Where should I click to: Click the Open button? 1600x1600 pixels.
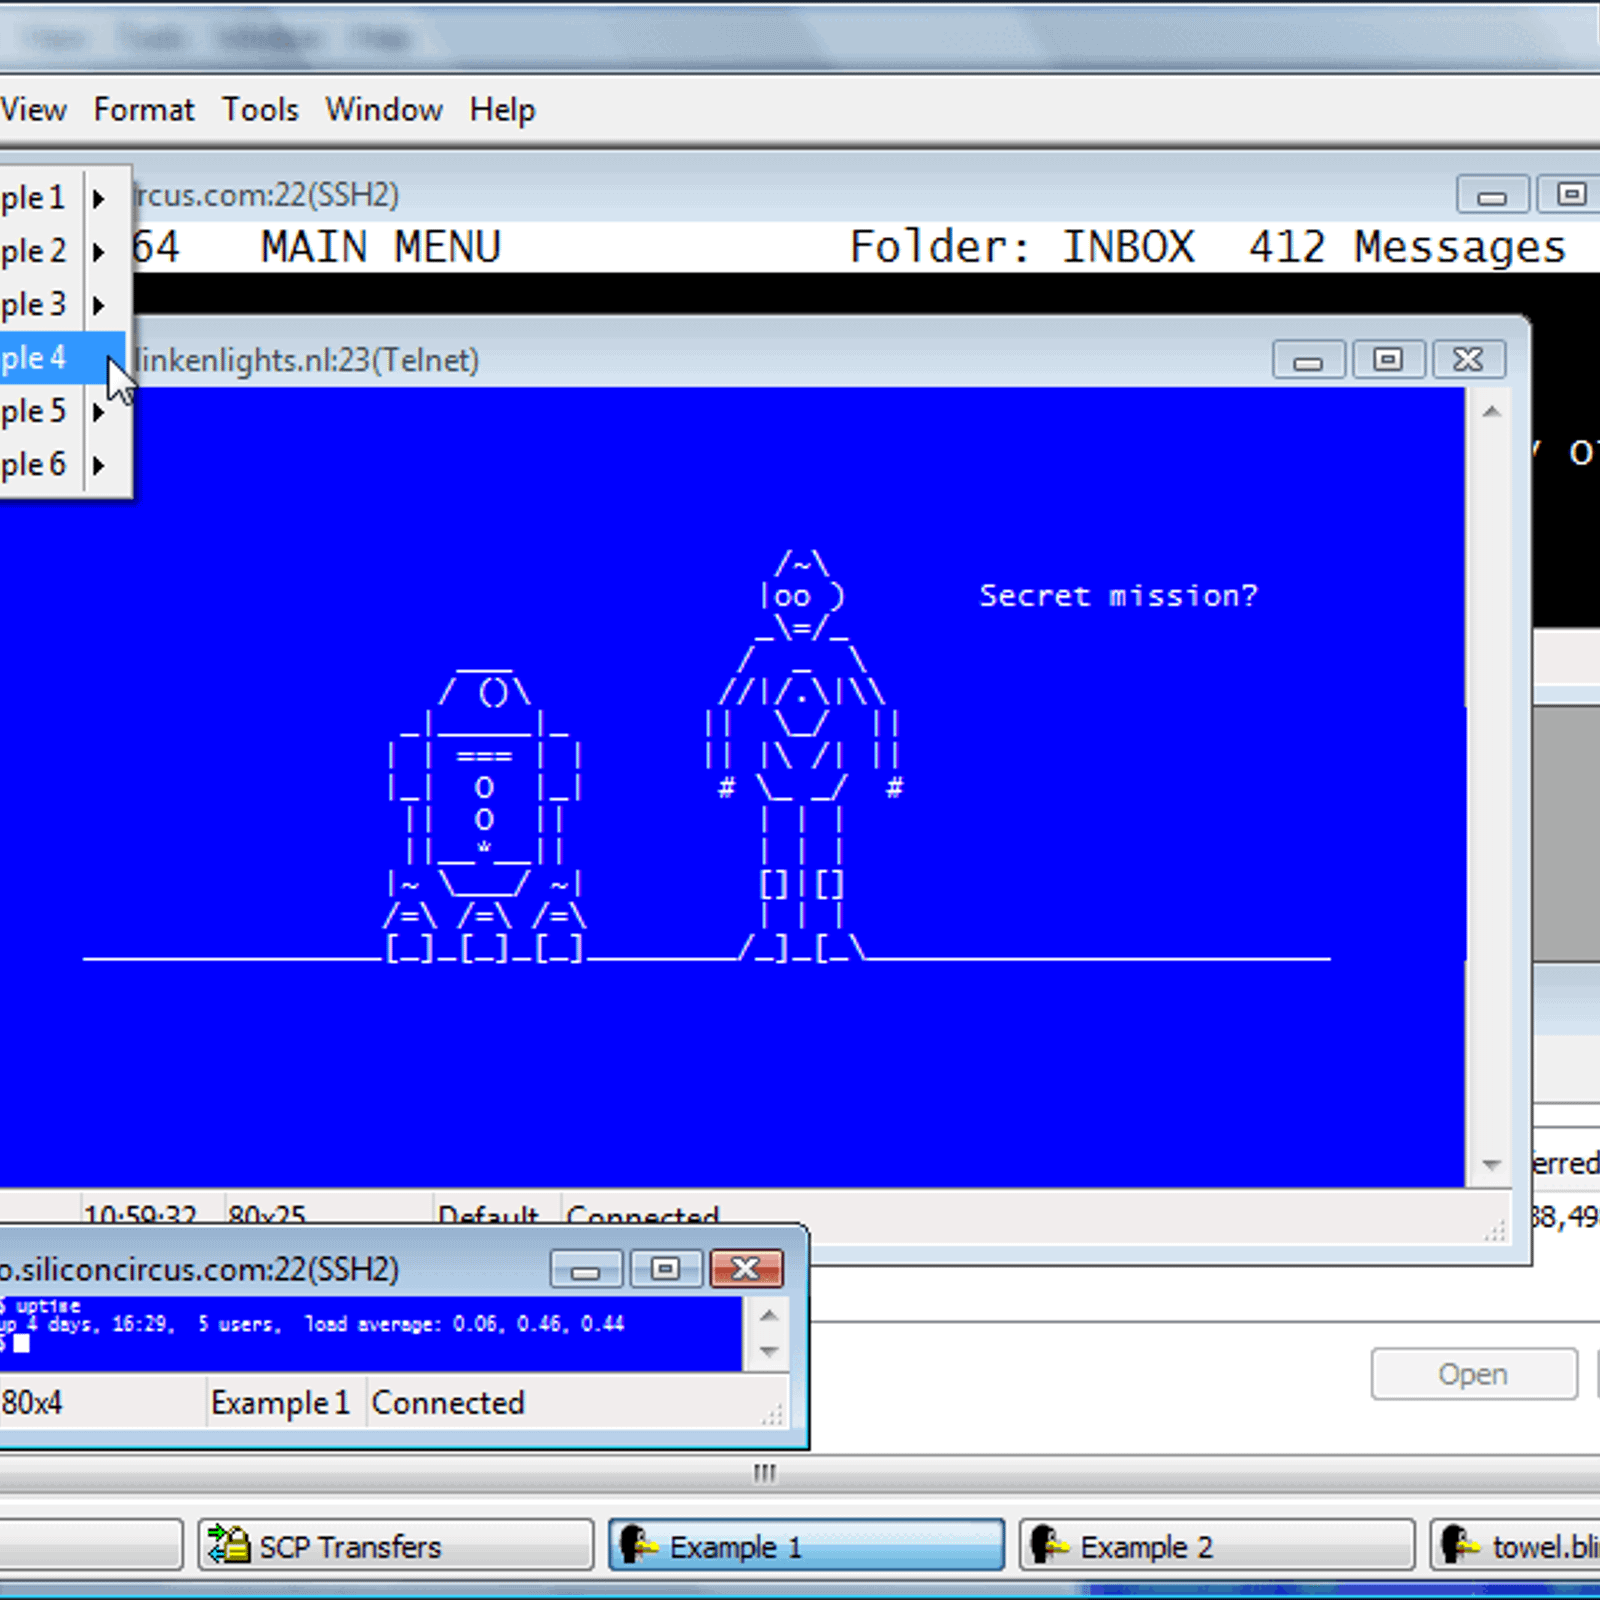1474,1374
